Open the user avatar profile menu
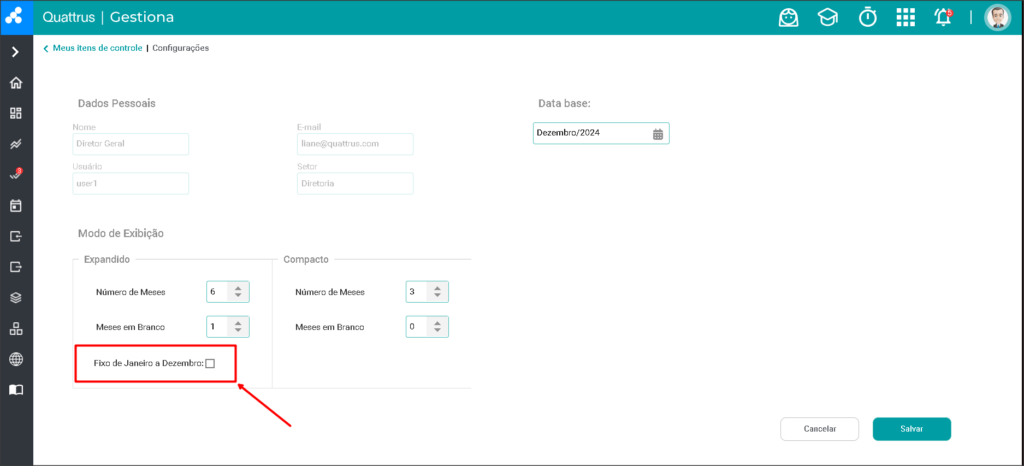The image size is (1024, 466). pos(997,18)
